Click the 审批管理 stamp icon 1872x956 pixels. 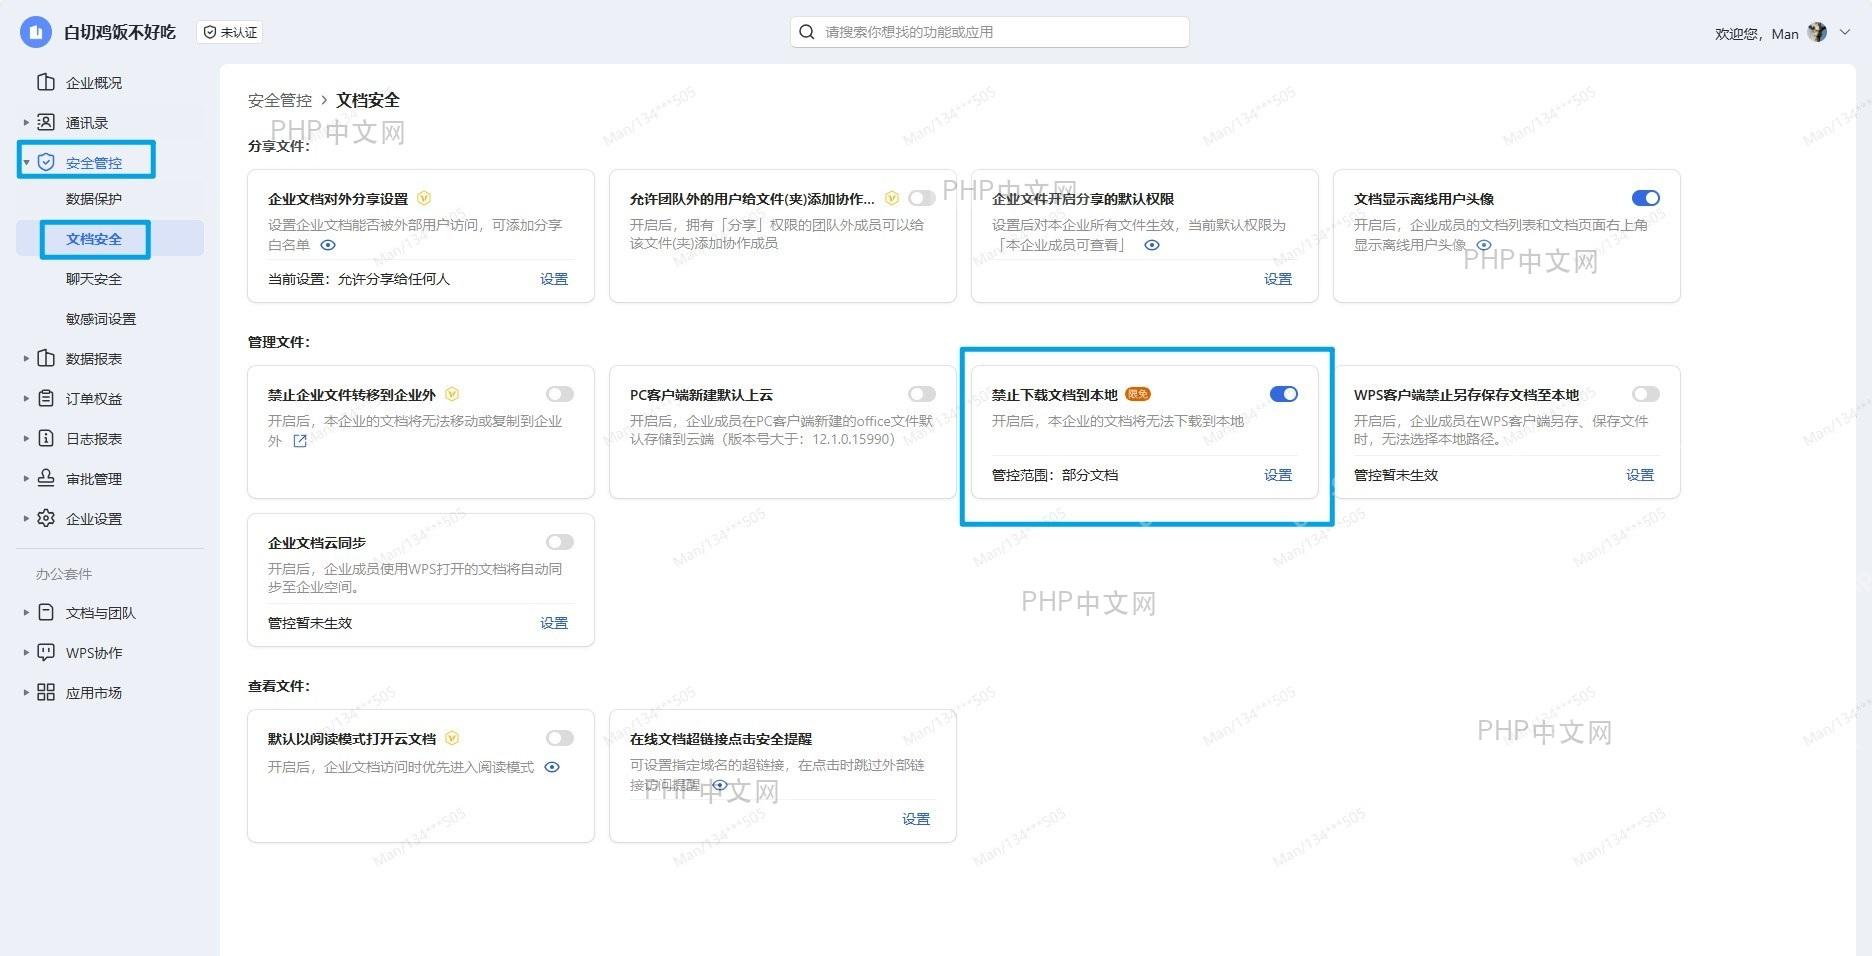[x=46, y=478]
